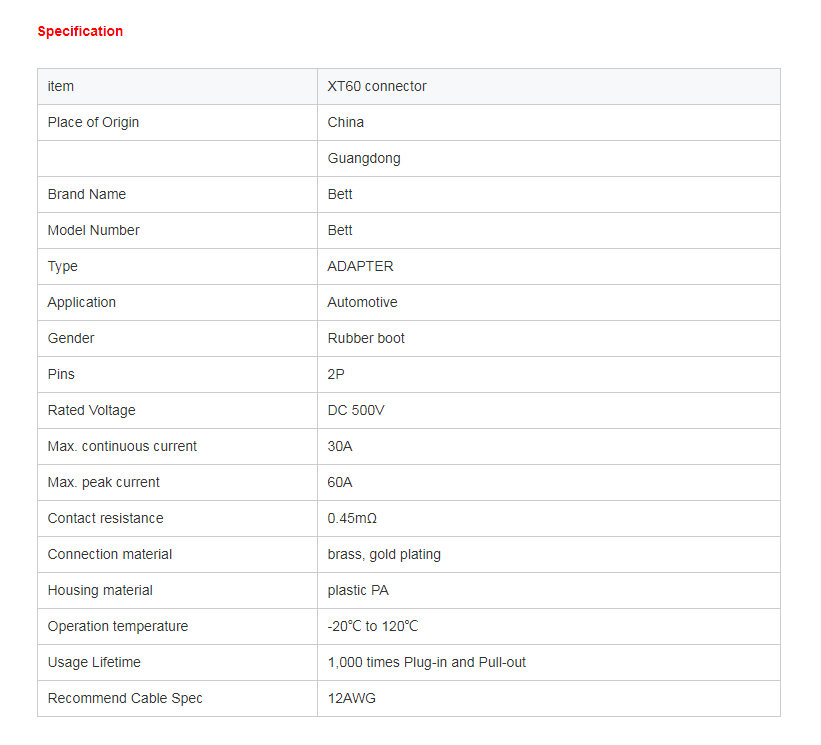The width and height of the screenshot is (821, 745).
Task: Click the Place of Origin label
Action: pos(93,123)
